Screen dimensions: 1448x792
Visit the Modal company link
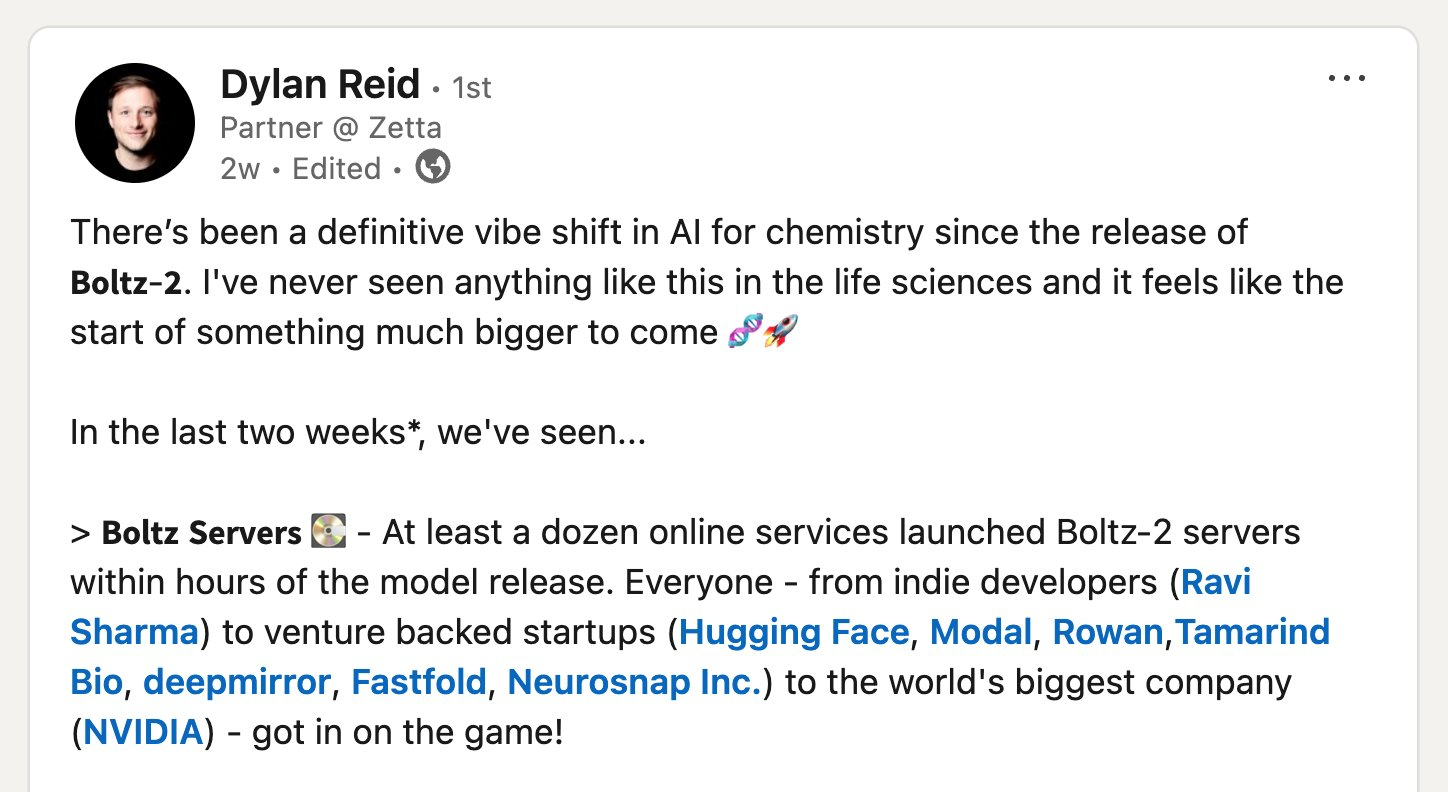click(980, 632)
